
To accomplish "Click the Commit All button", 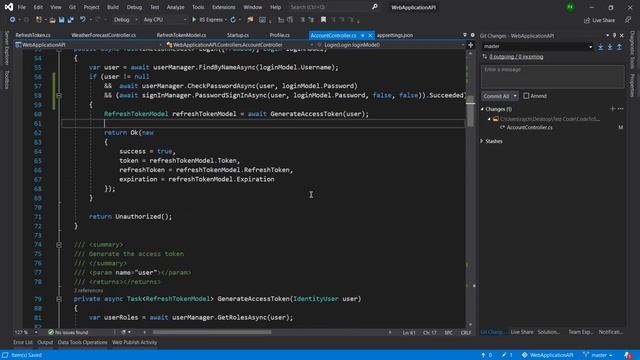I will [x=496, y=96].
